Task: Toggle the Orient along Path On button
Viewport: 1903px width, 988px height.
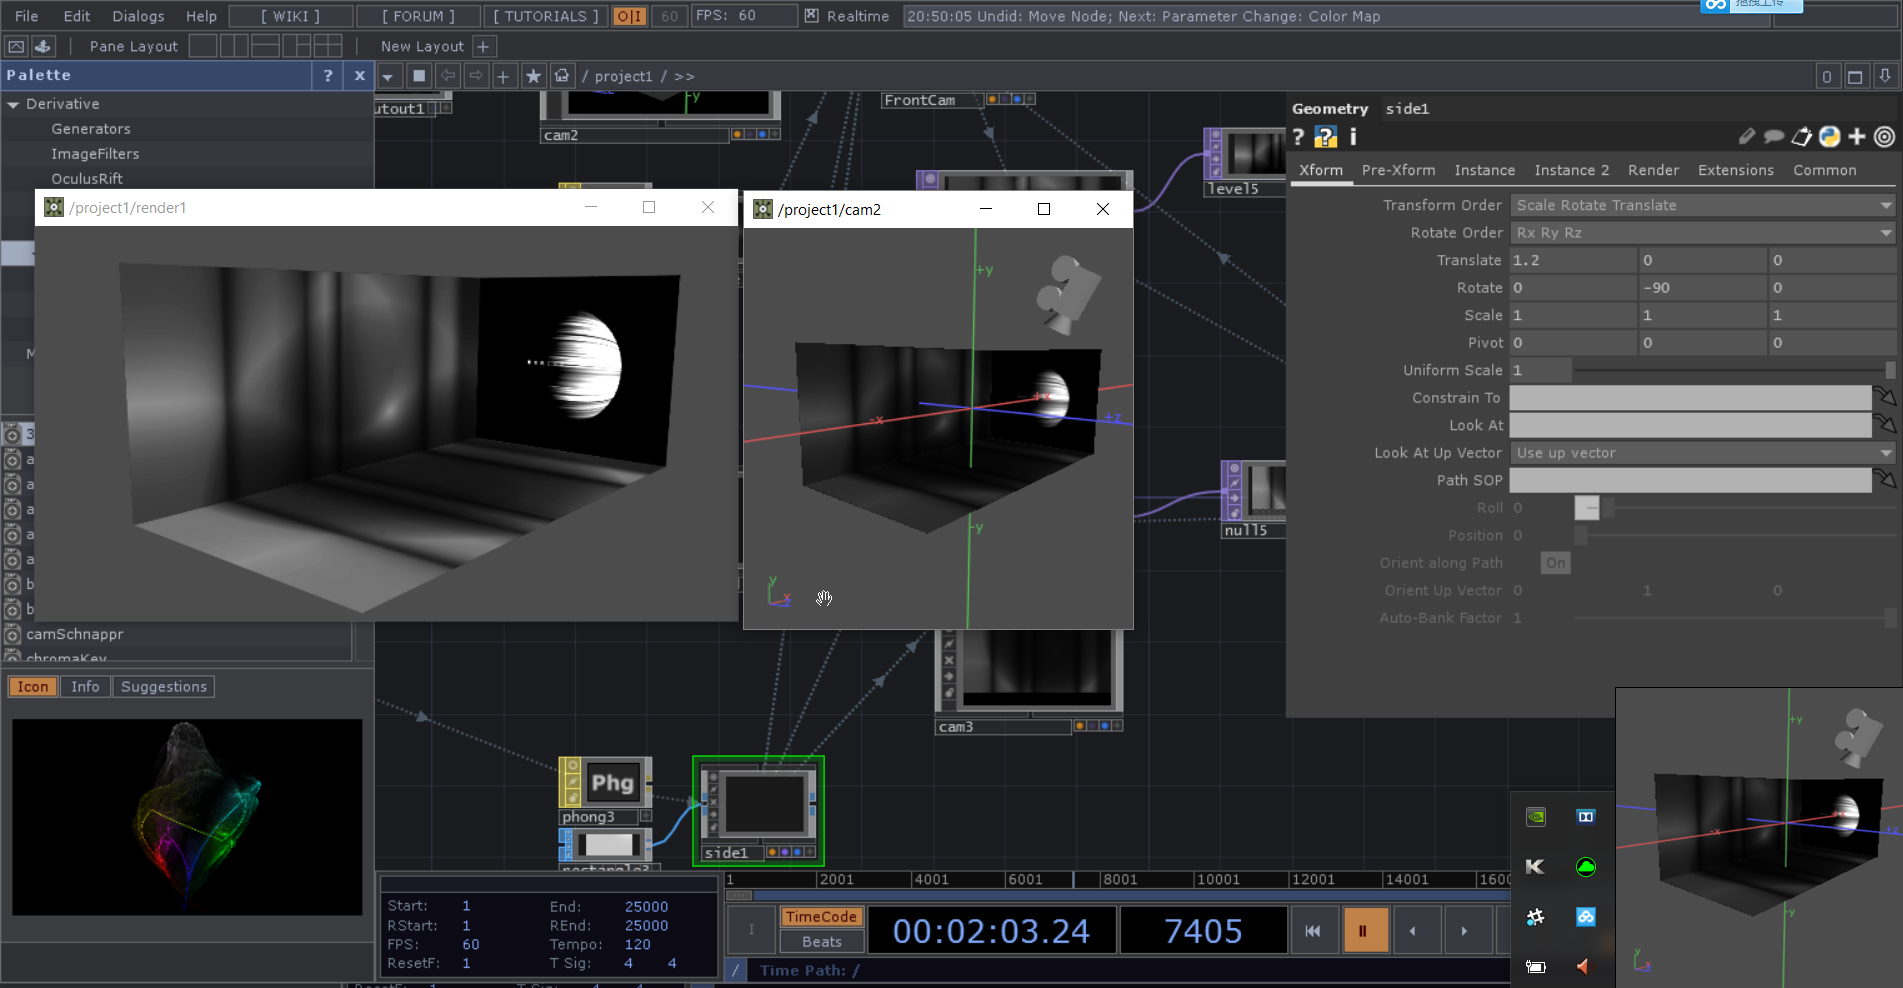Action: click(1555, 563)
